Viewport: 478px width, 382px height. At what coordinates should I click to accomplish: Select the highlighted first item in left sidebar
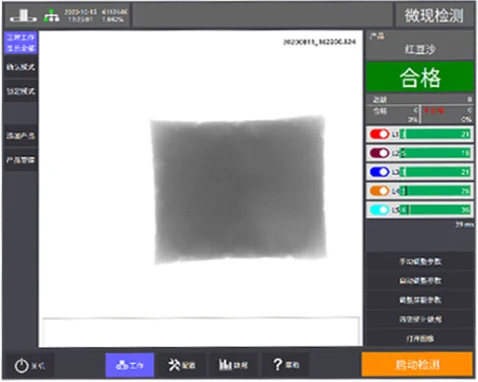pos(21,42)
